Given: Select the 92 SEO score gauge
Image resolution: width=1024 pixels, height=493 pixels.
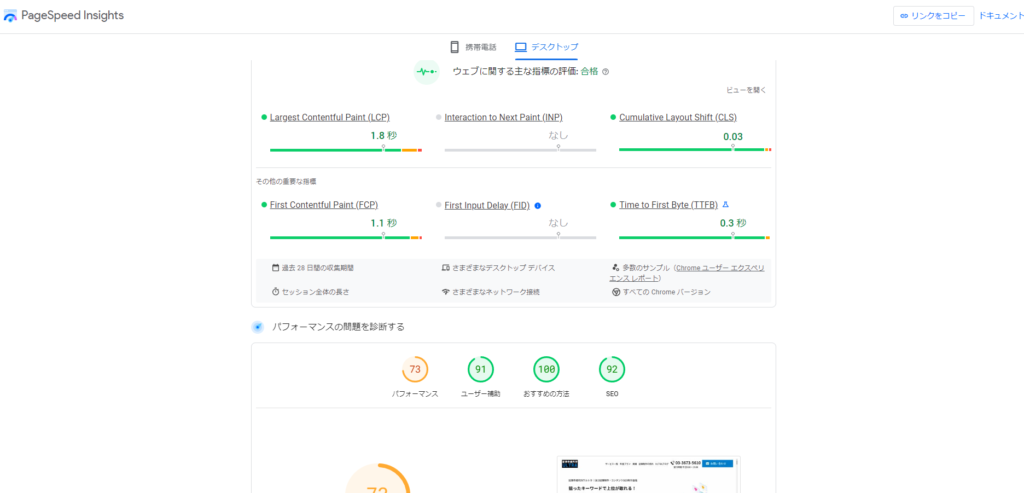Looking at the screenshot, I should coord(612,370).
